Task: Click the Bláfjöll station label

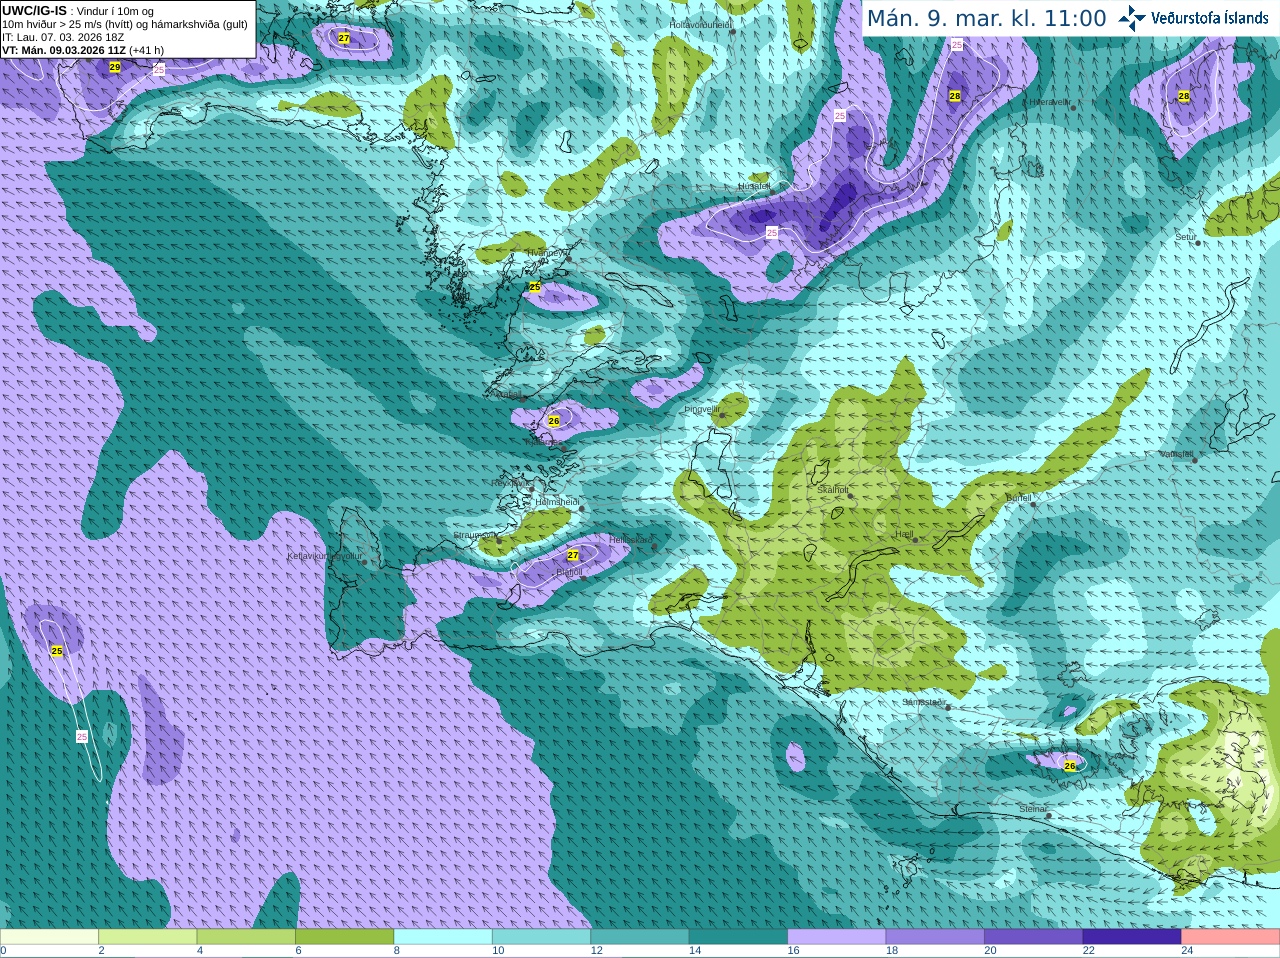Action: 568,572
